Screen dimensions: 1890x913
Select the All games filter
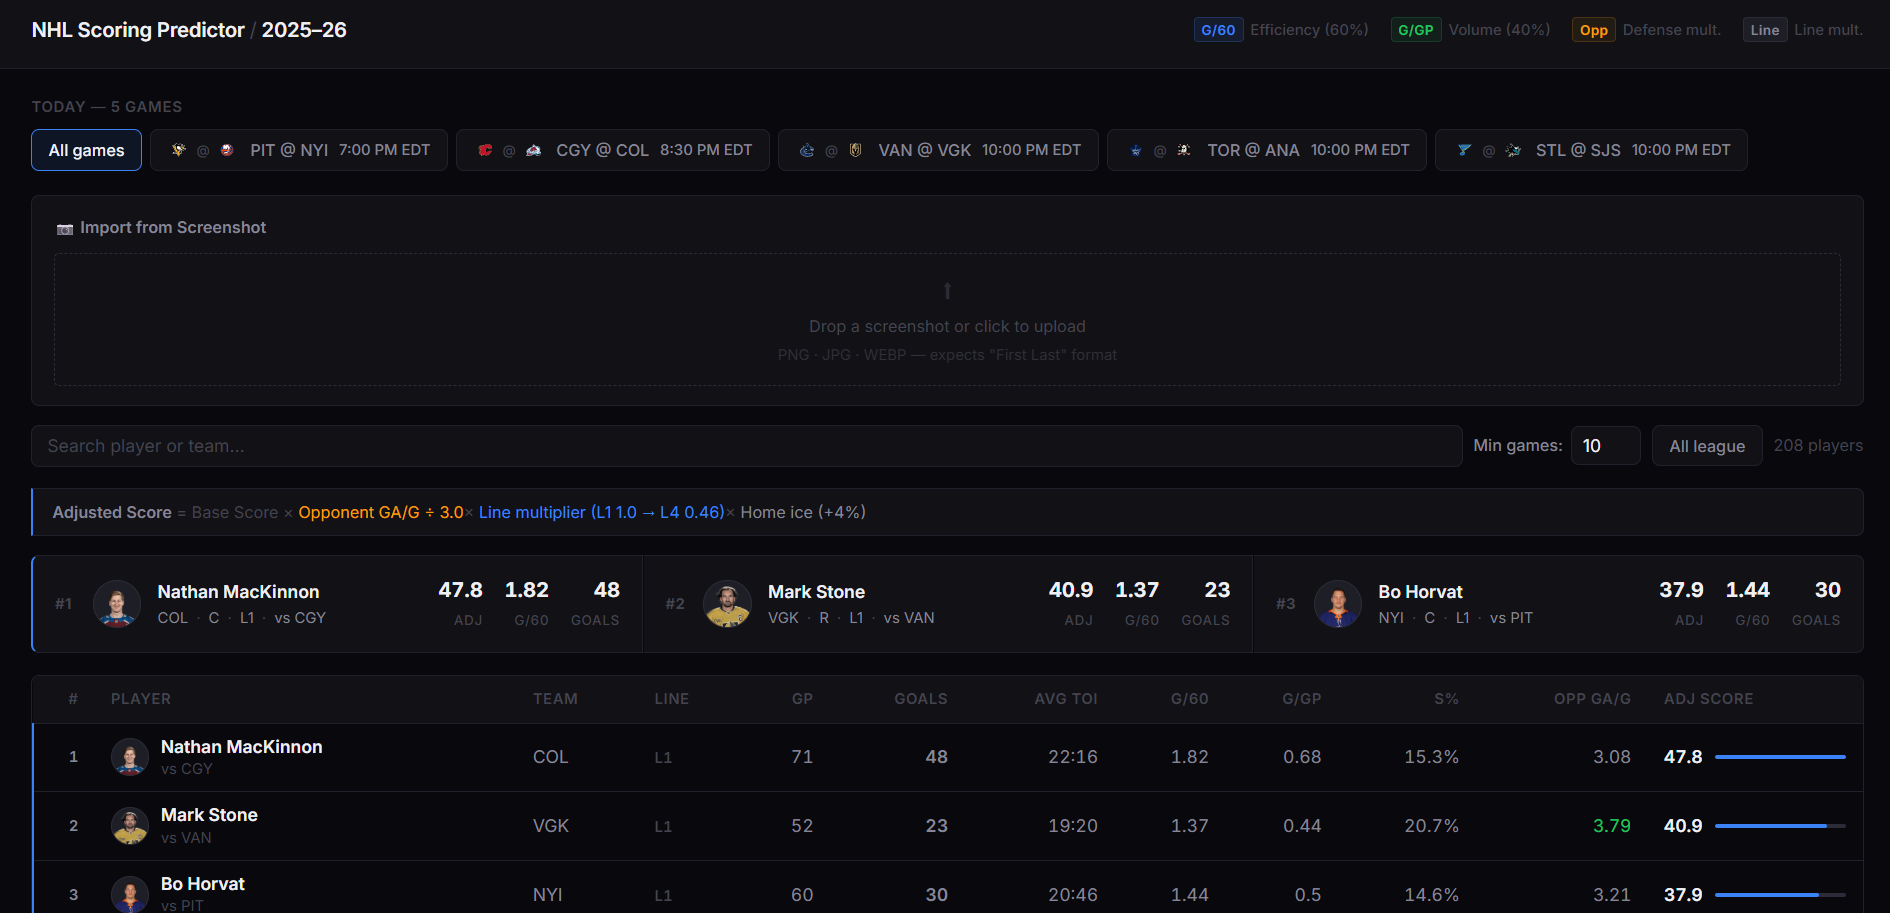coord(86,150)
